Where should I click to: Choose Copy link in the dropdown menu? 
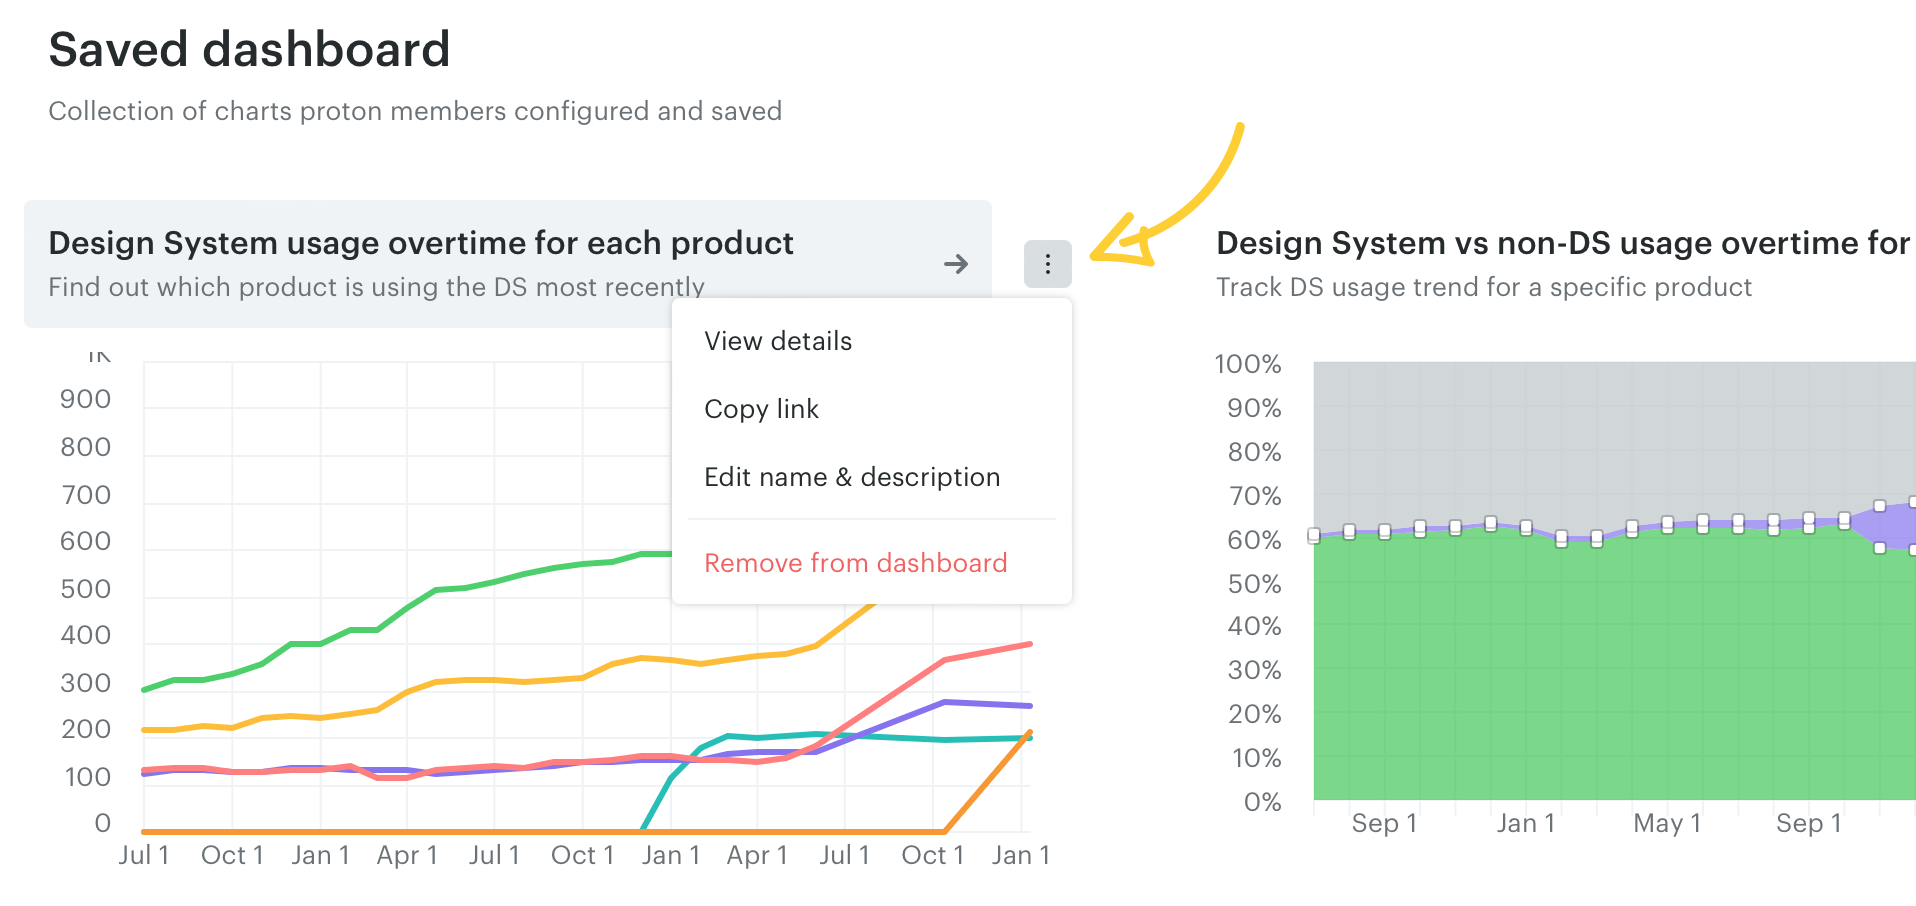point(761,409)
